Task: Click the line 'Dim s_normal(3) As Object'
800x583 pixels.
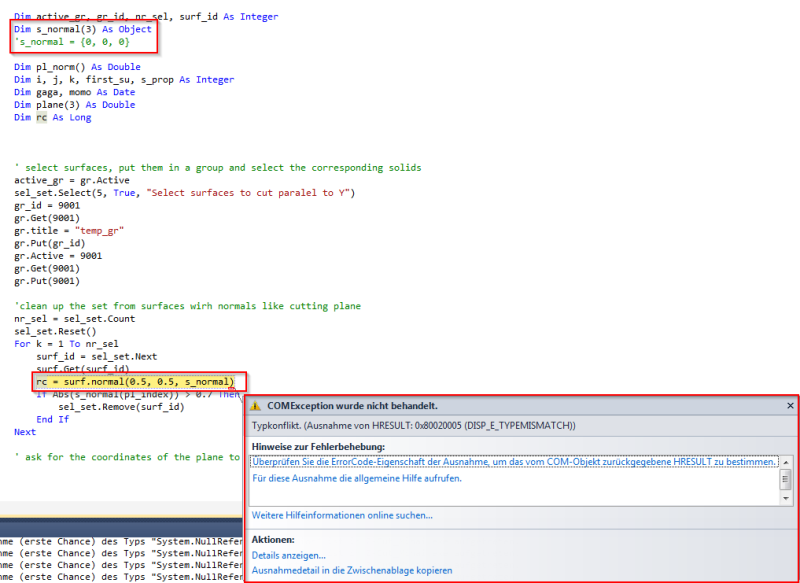Action: pyautogui.click(x=83, y=29)
